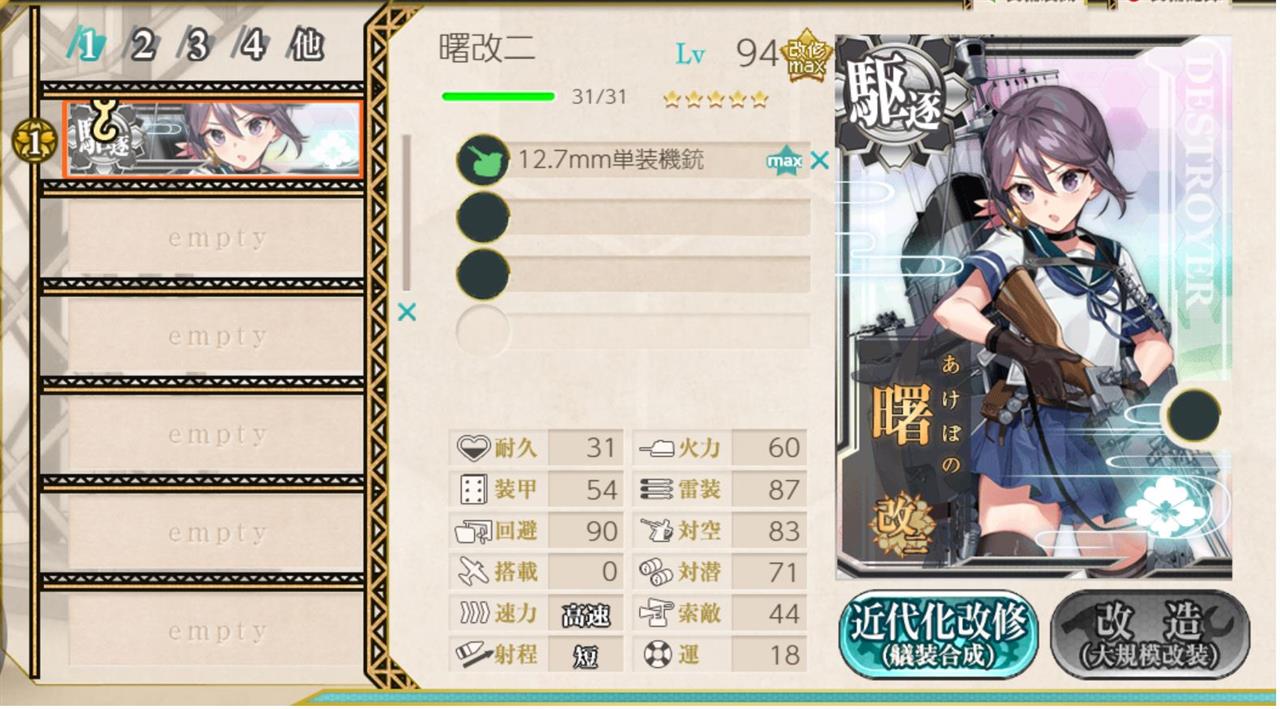
Task: Open the 他 (other) tab
Action: pyautogui.click(x=307, y=44)
